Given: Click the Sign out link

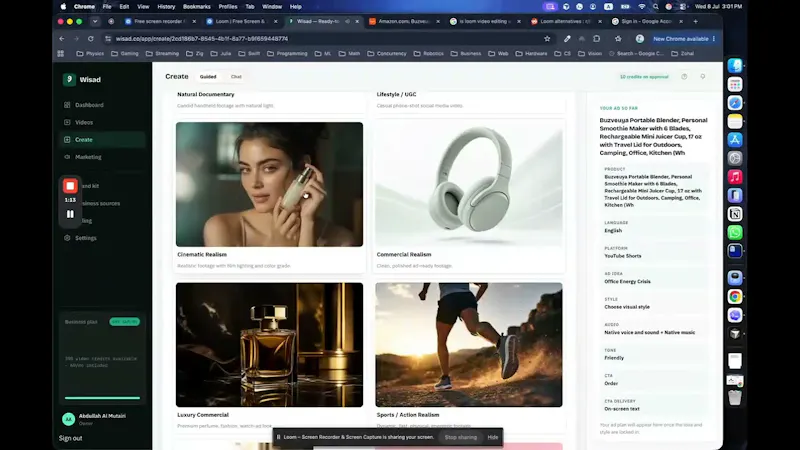Looking at the screenshot, I should pyautogui.click(x=70, y=438).
